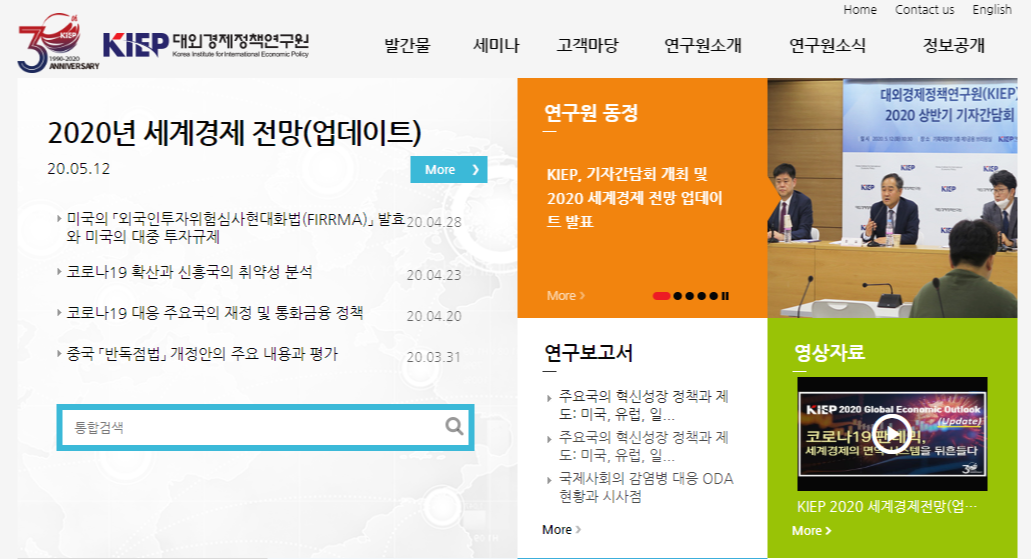
Task: Open the 연구원소개 menu
Action: (x=703, y=45)
